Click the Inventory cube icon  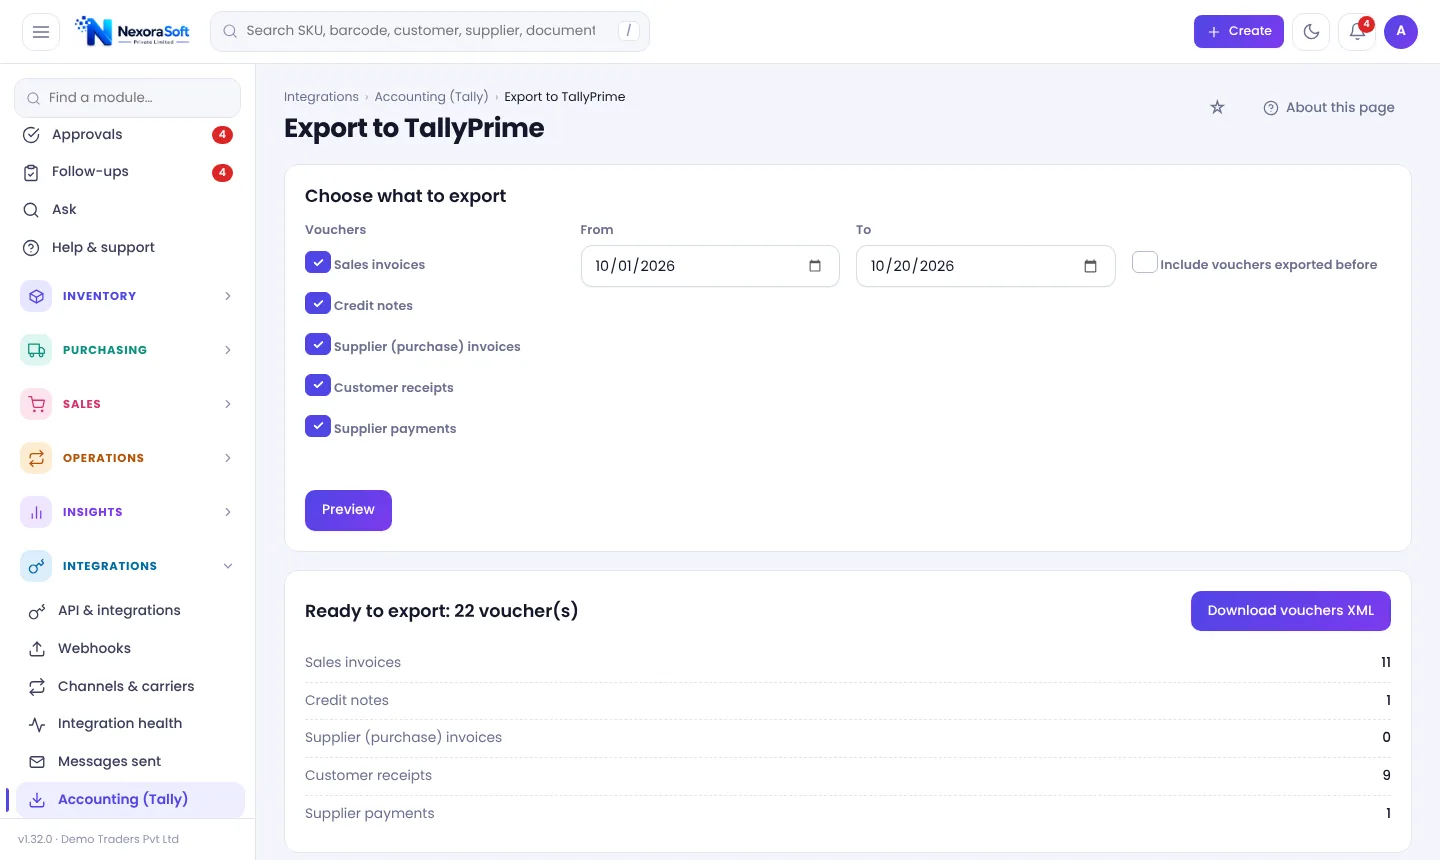pos(36,296)
